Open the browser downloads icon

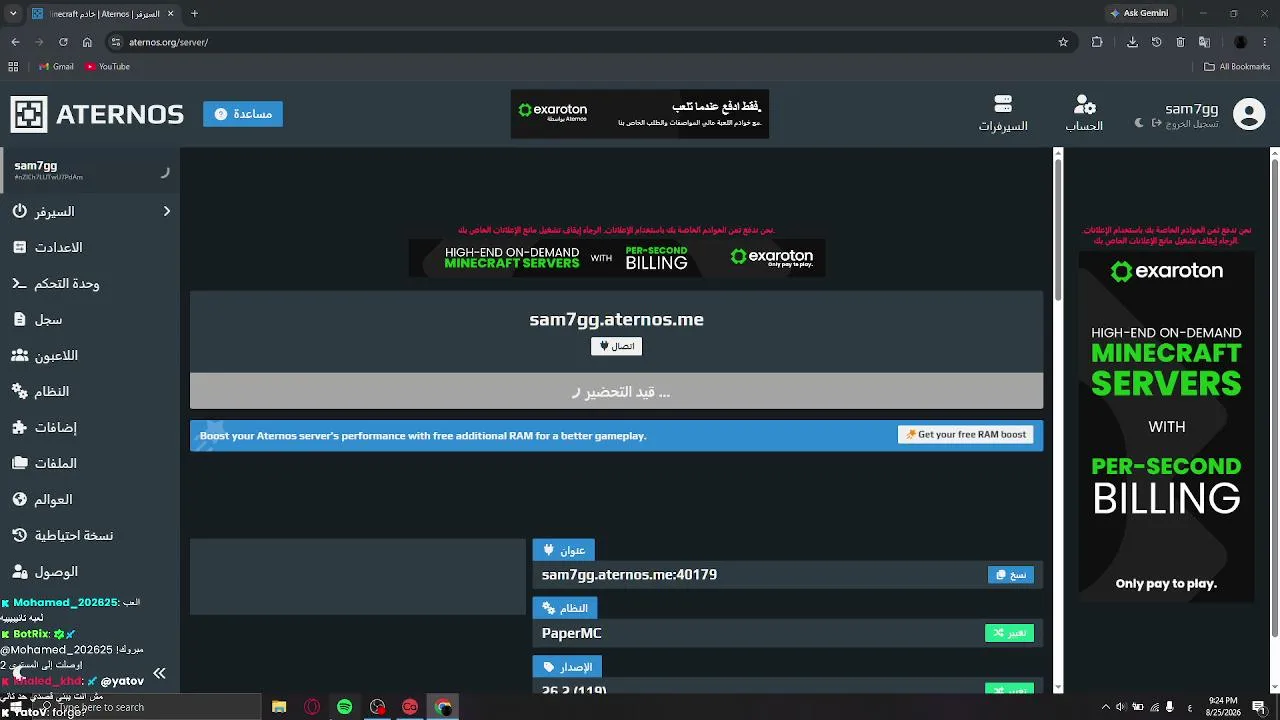click(x=1132, y=42)
